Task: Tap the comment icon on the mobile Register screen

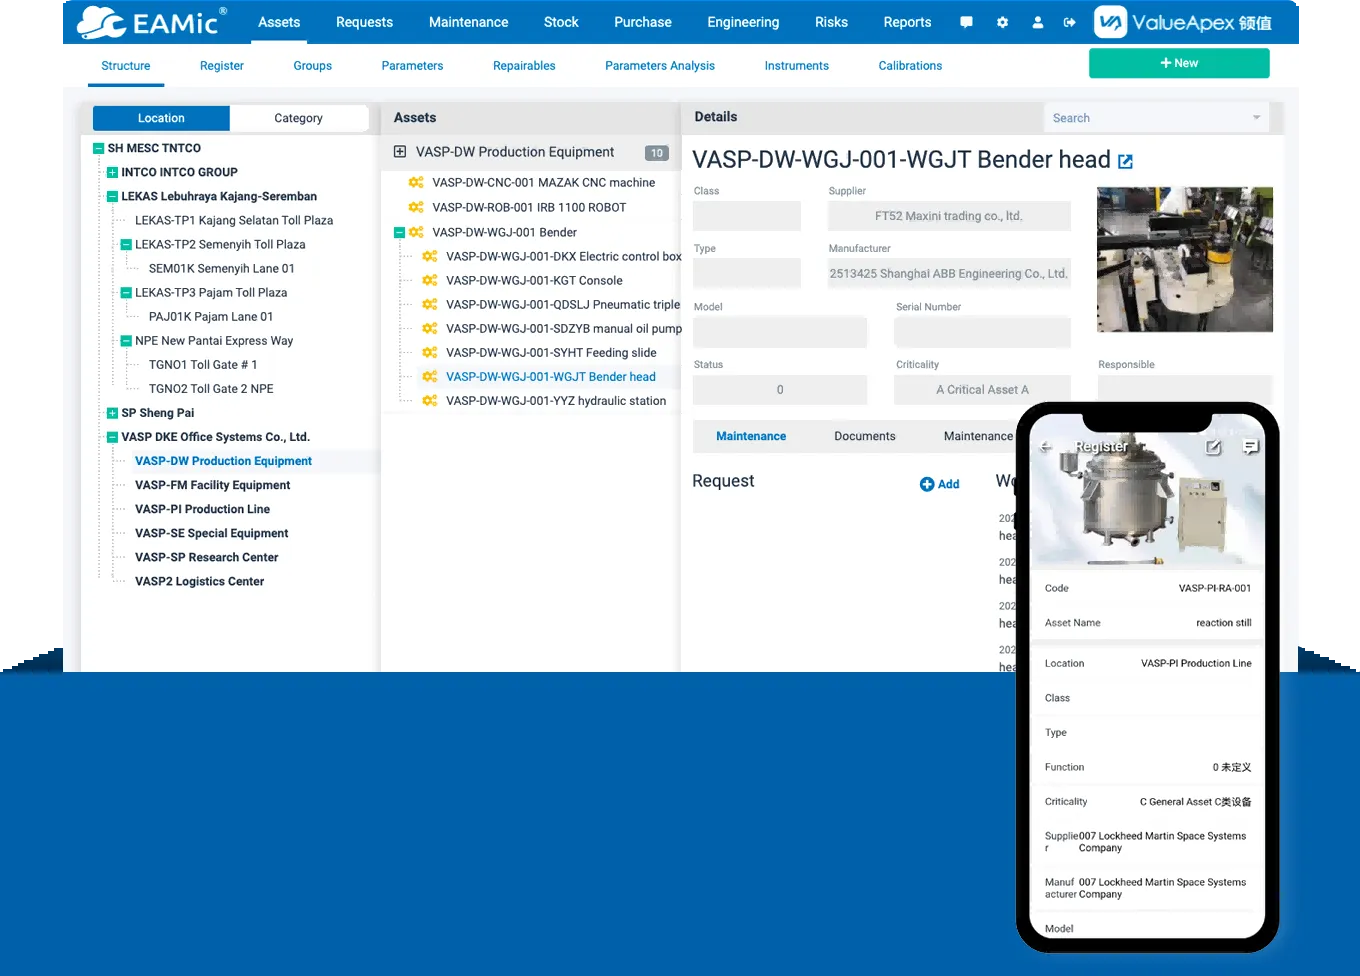Action: (1251, 448)
